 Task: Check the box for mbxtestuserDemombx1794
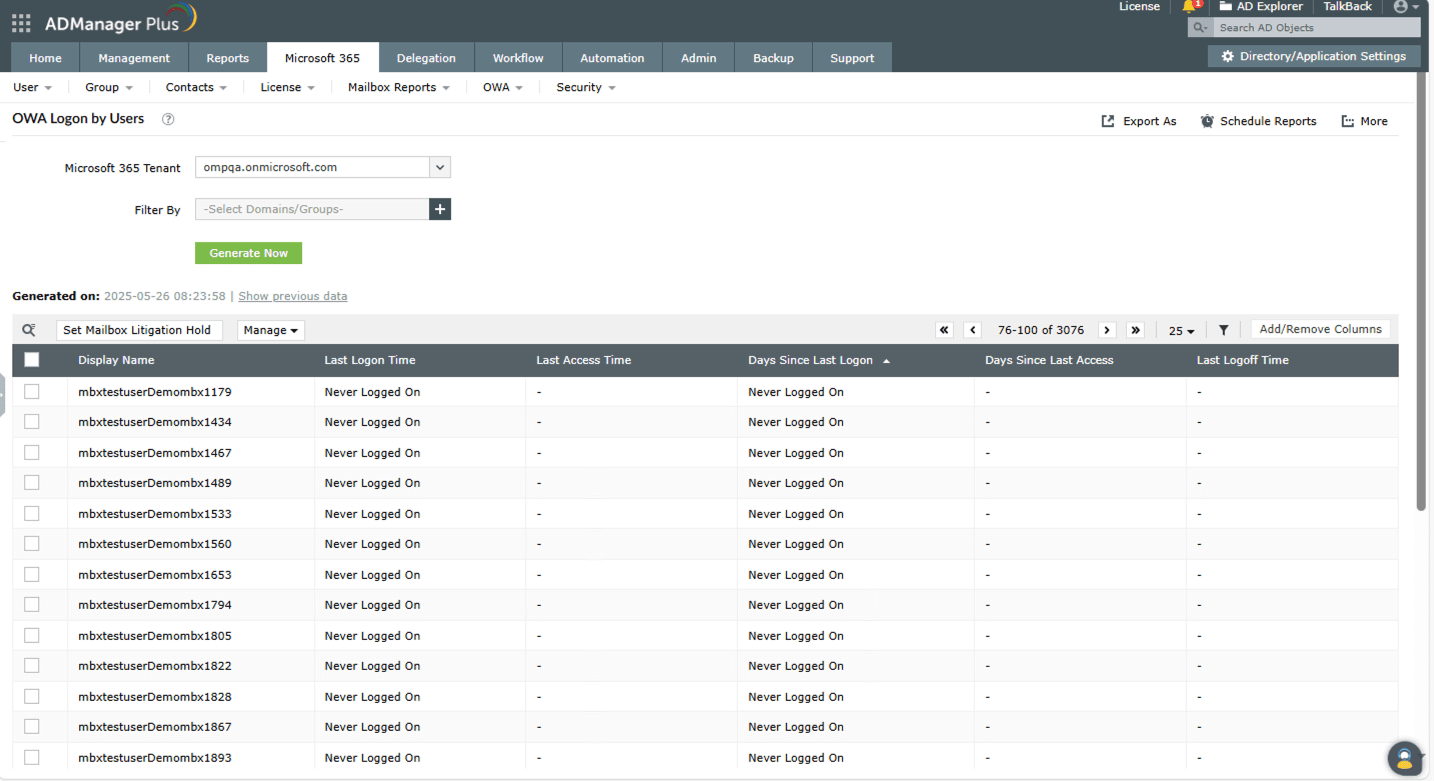[x=32, y=605]
